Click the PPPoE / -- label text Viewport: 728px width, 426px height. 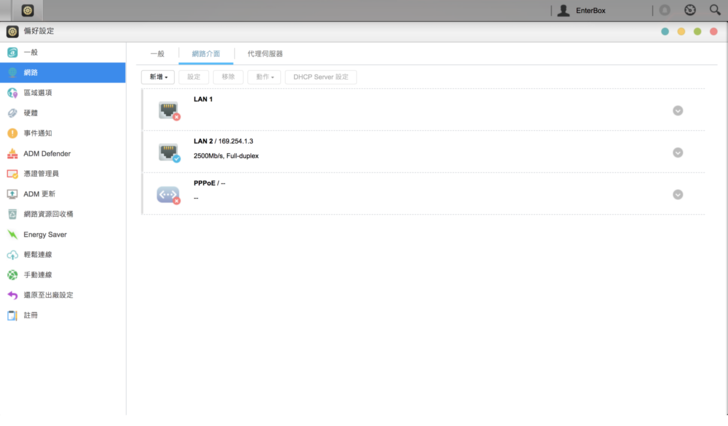209,183
